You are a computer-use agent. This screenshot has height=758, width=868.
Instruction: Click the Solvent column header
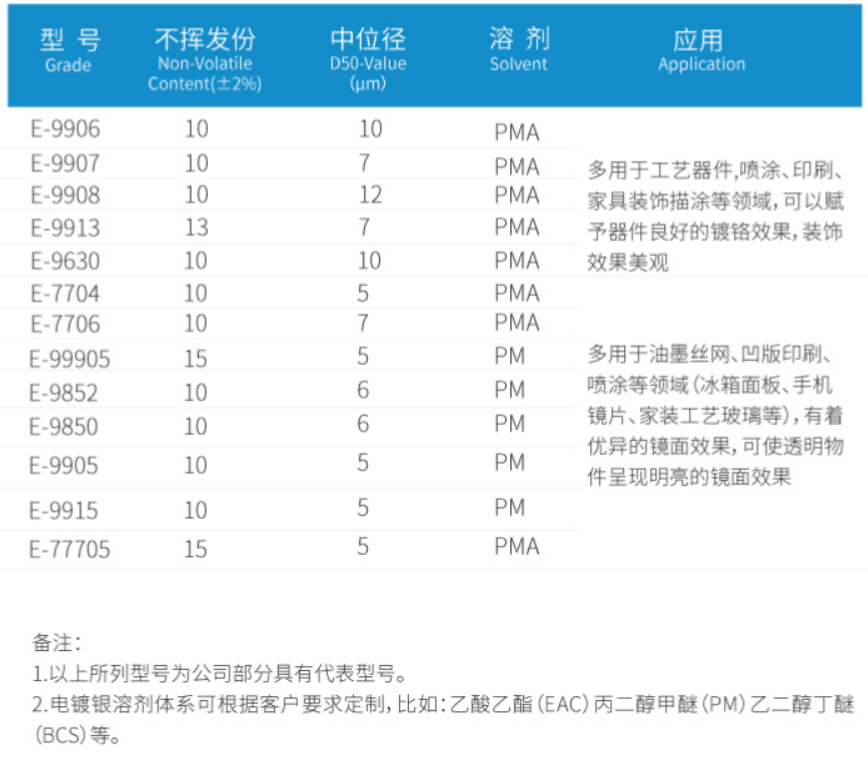pos(519,50)
